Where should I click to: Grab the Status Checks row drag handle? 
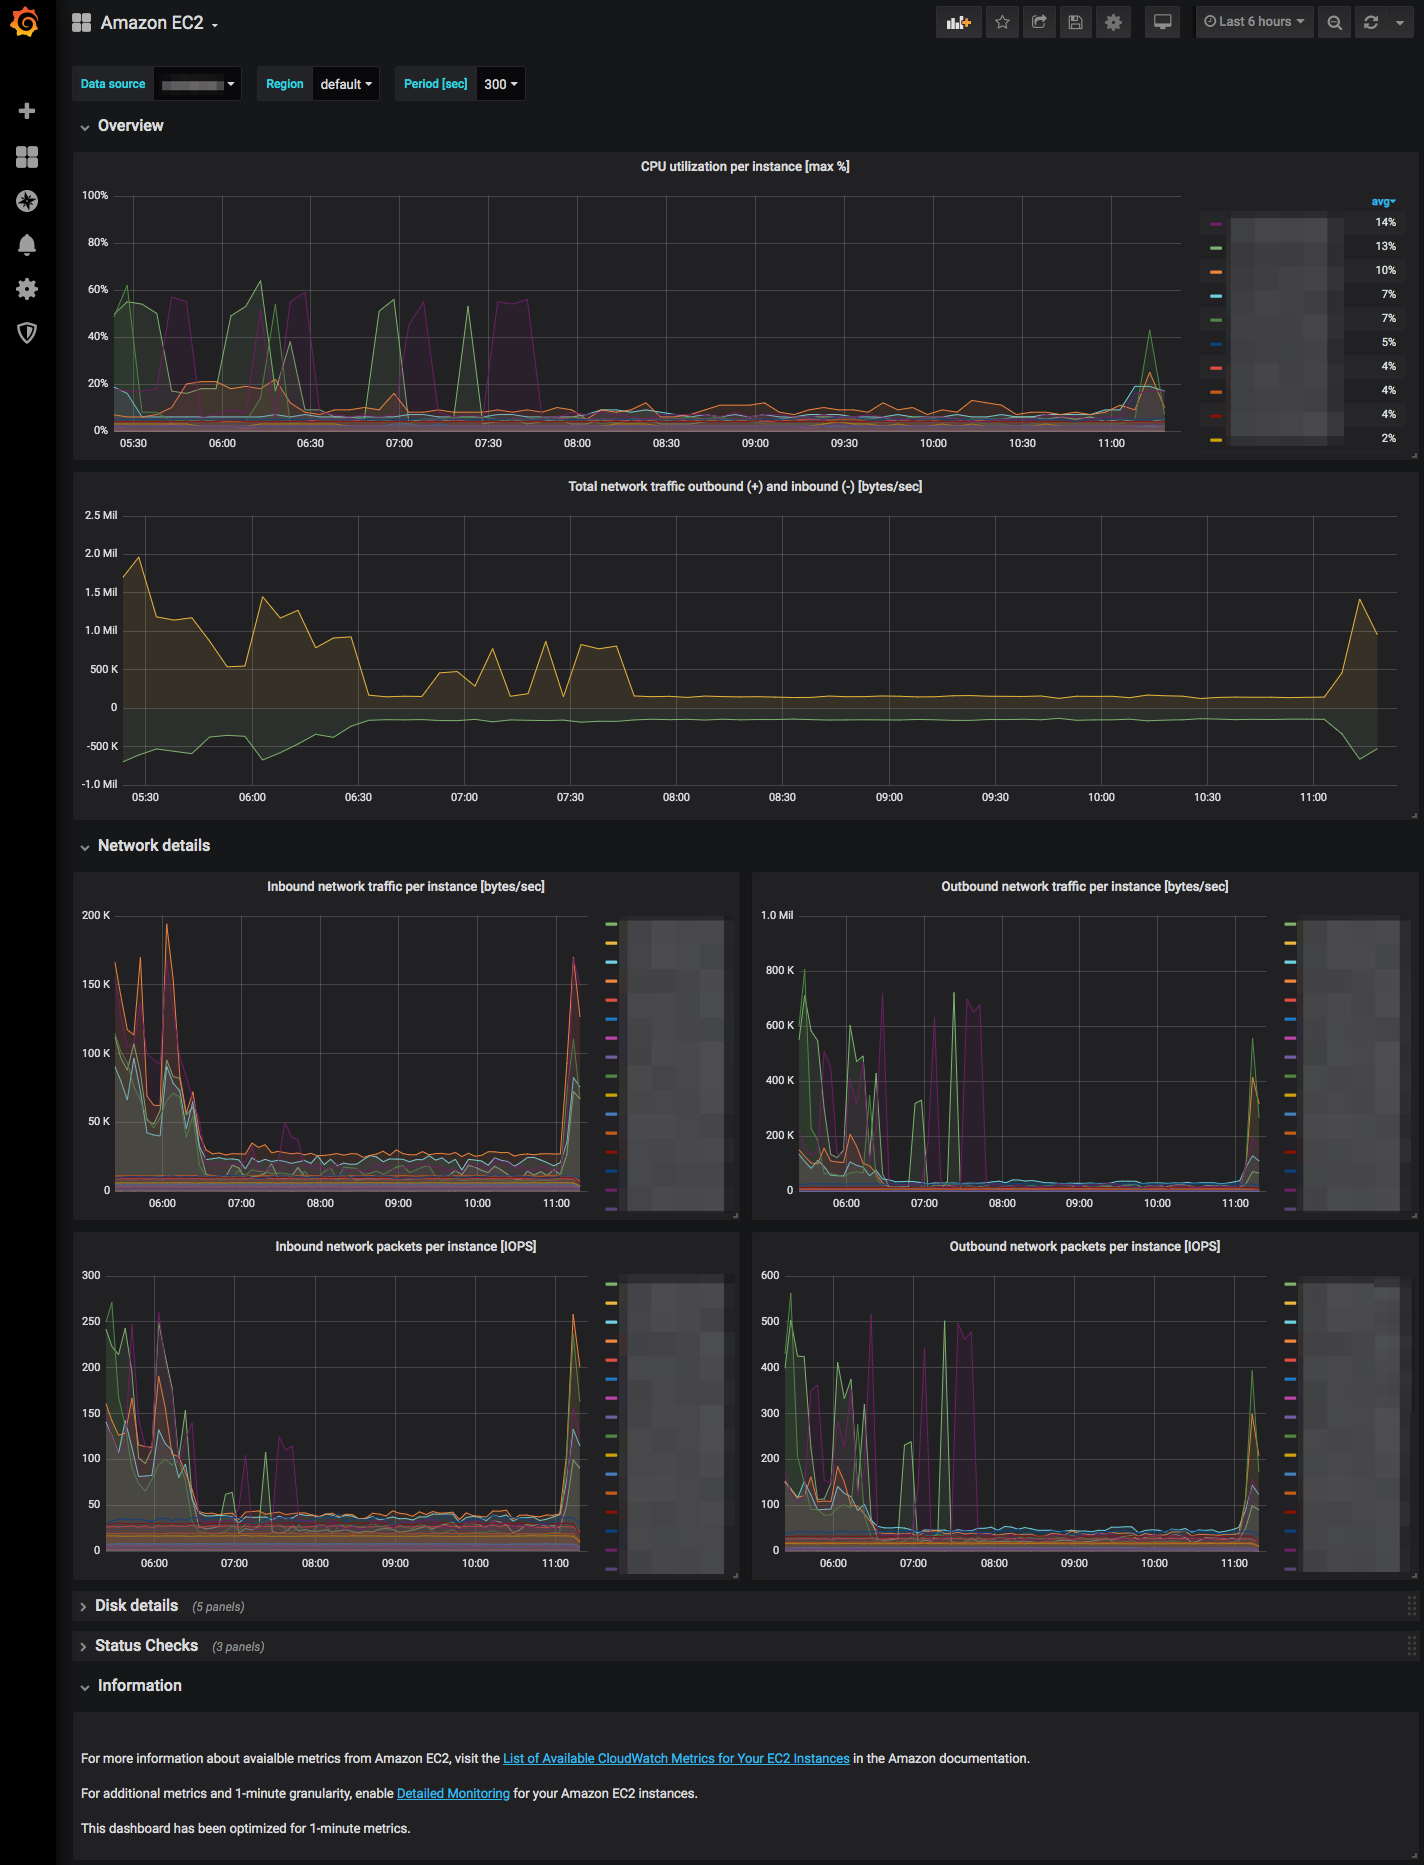(x=1411, y=1646)
